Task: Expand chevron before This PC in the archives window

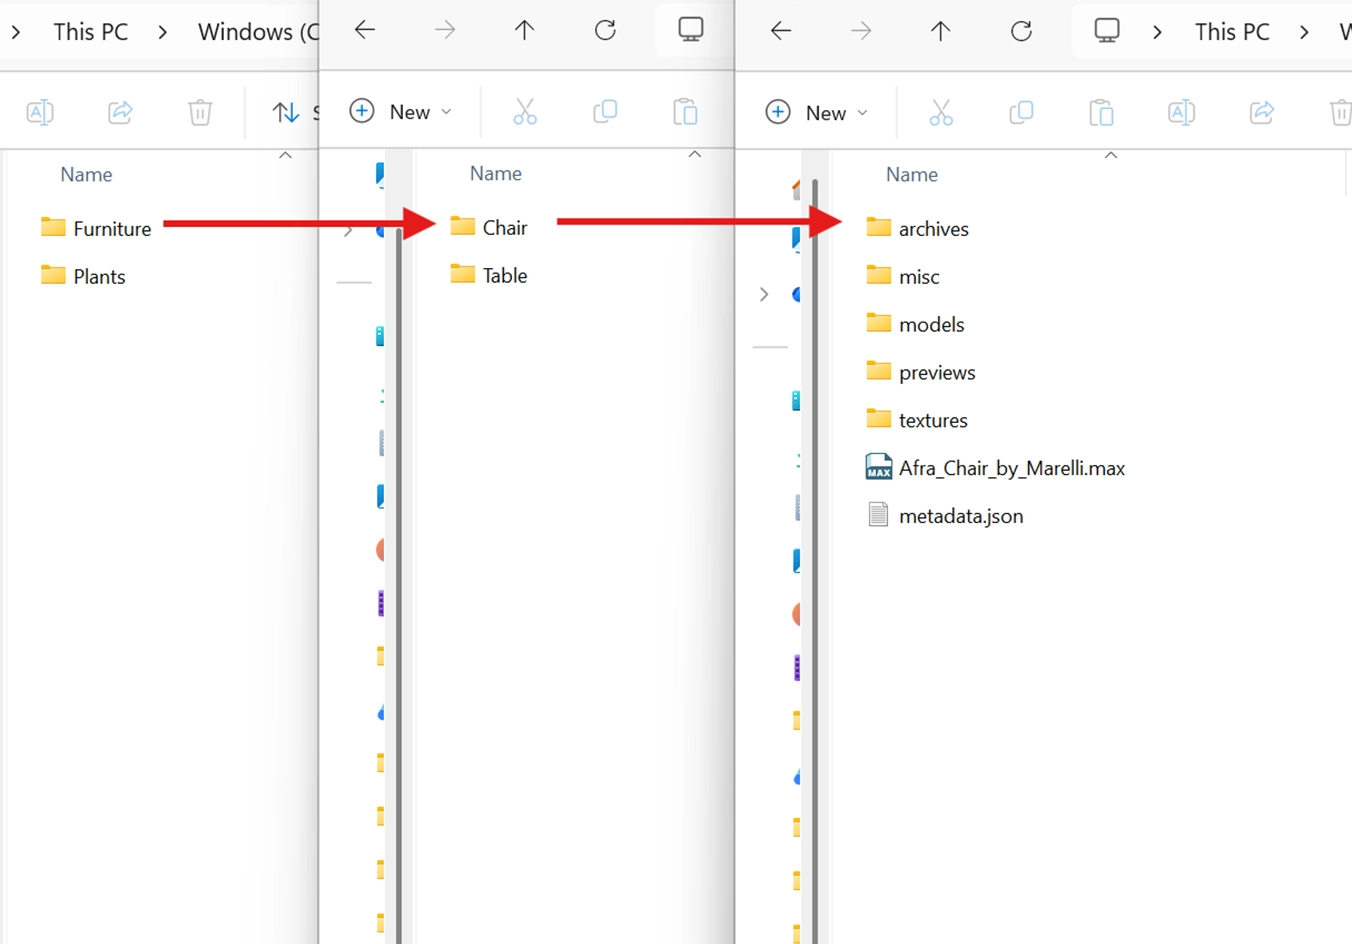Action: tap(1157, 32)
